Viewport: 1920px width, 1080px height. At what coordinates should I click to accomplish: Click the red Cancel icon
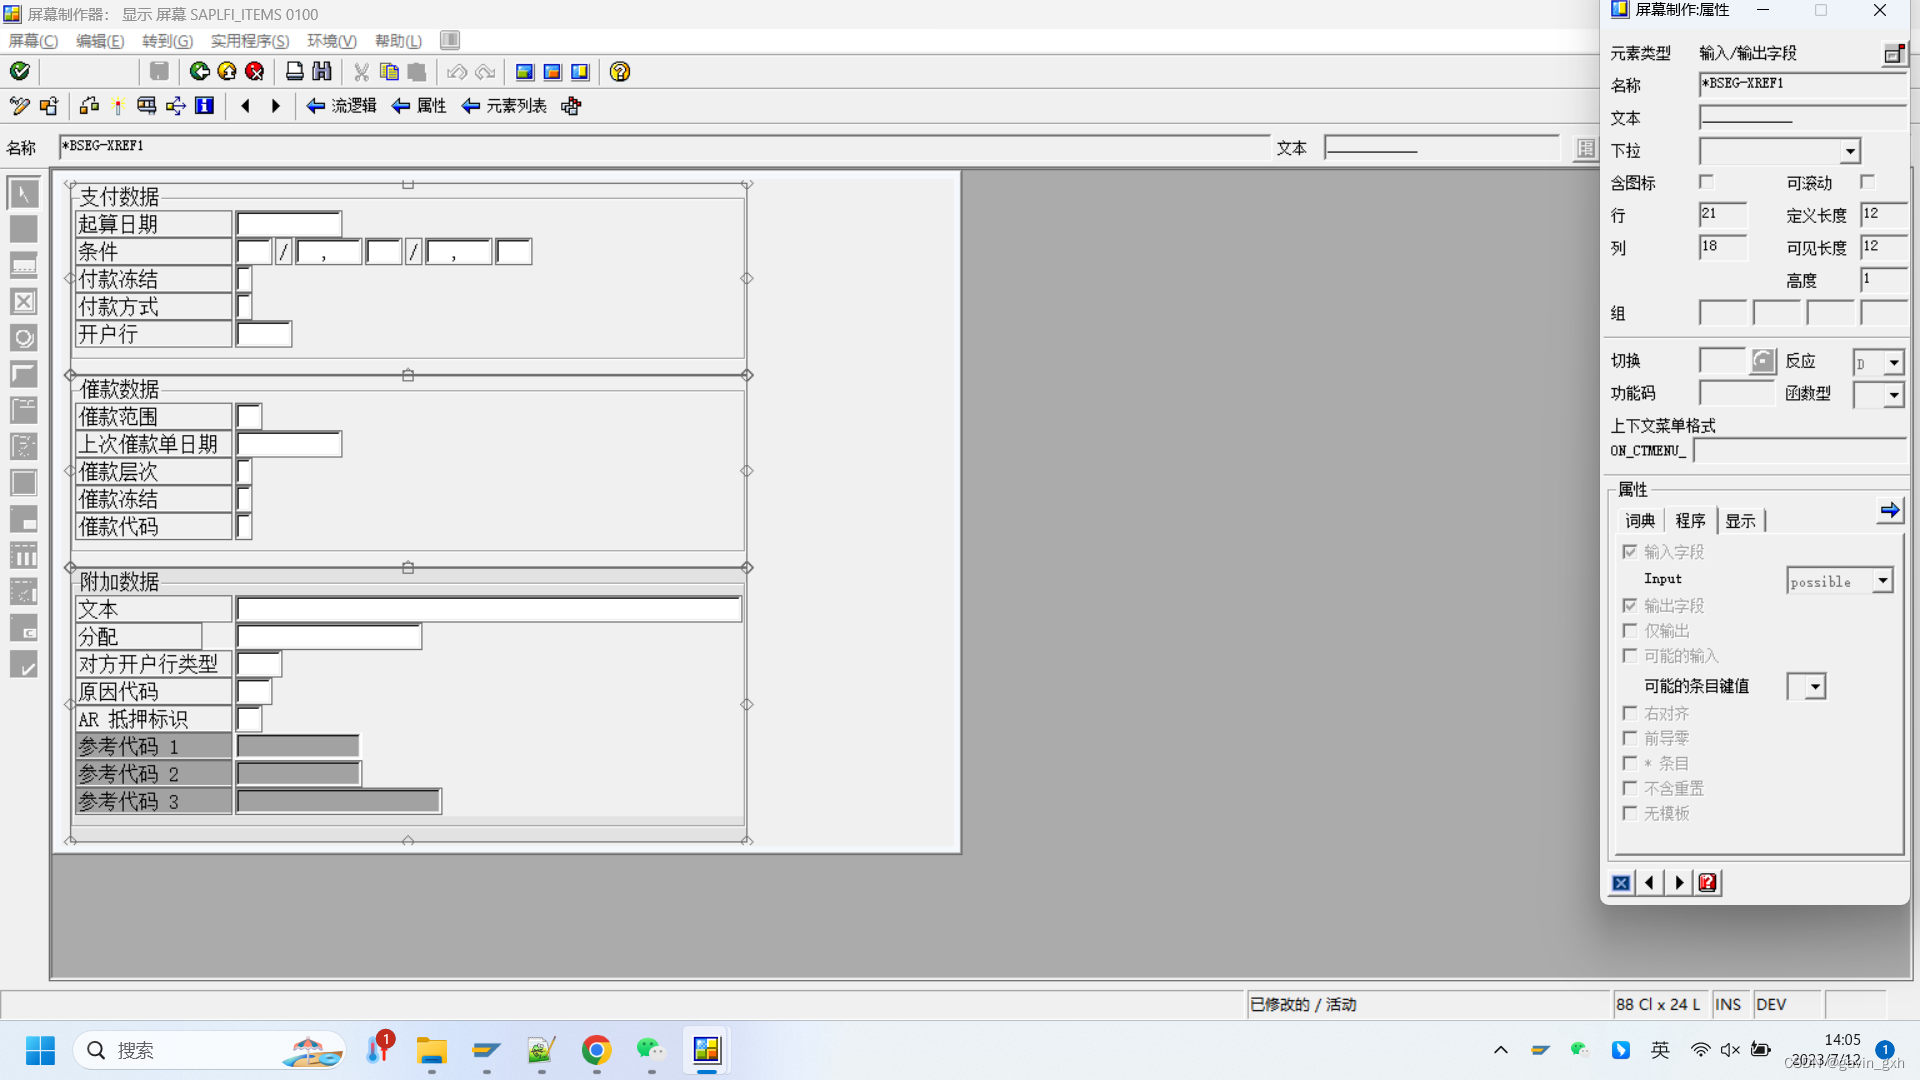255,71
